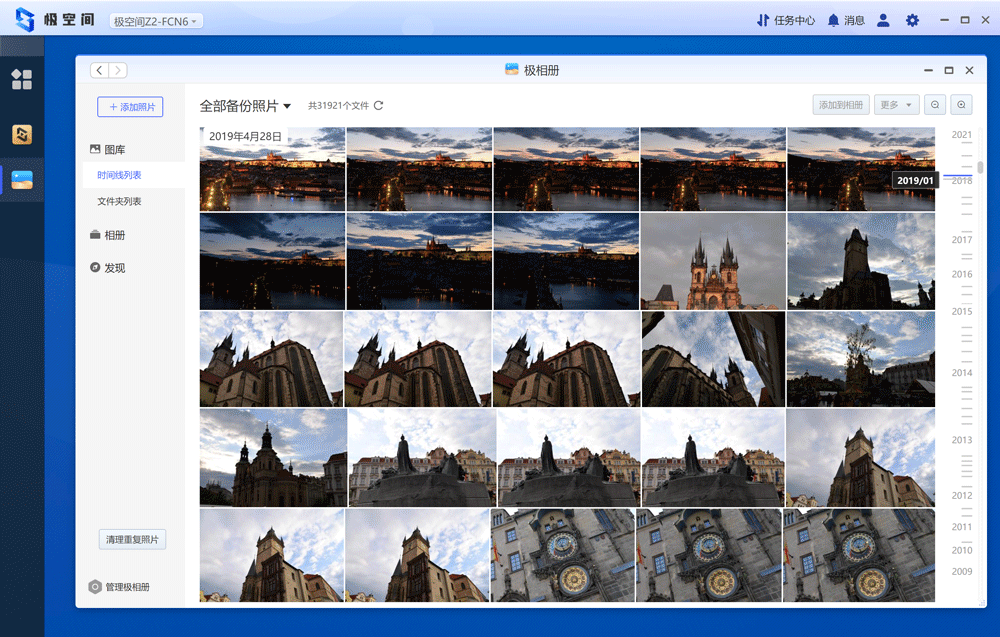Click 清理重复照片 button

[132, 539]
